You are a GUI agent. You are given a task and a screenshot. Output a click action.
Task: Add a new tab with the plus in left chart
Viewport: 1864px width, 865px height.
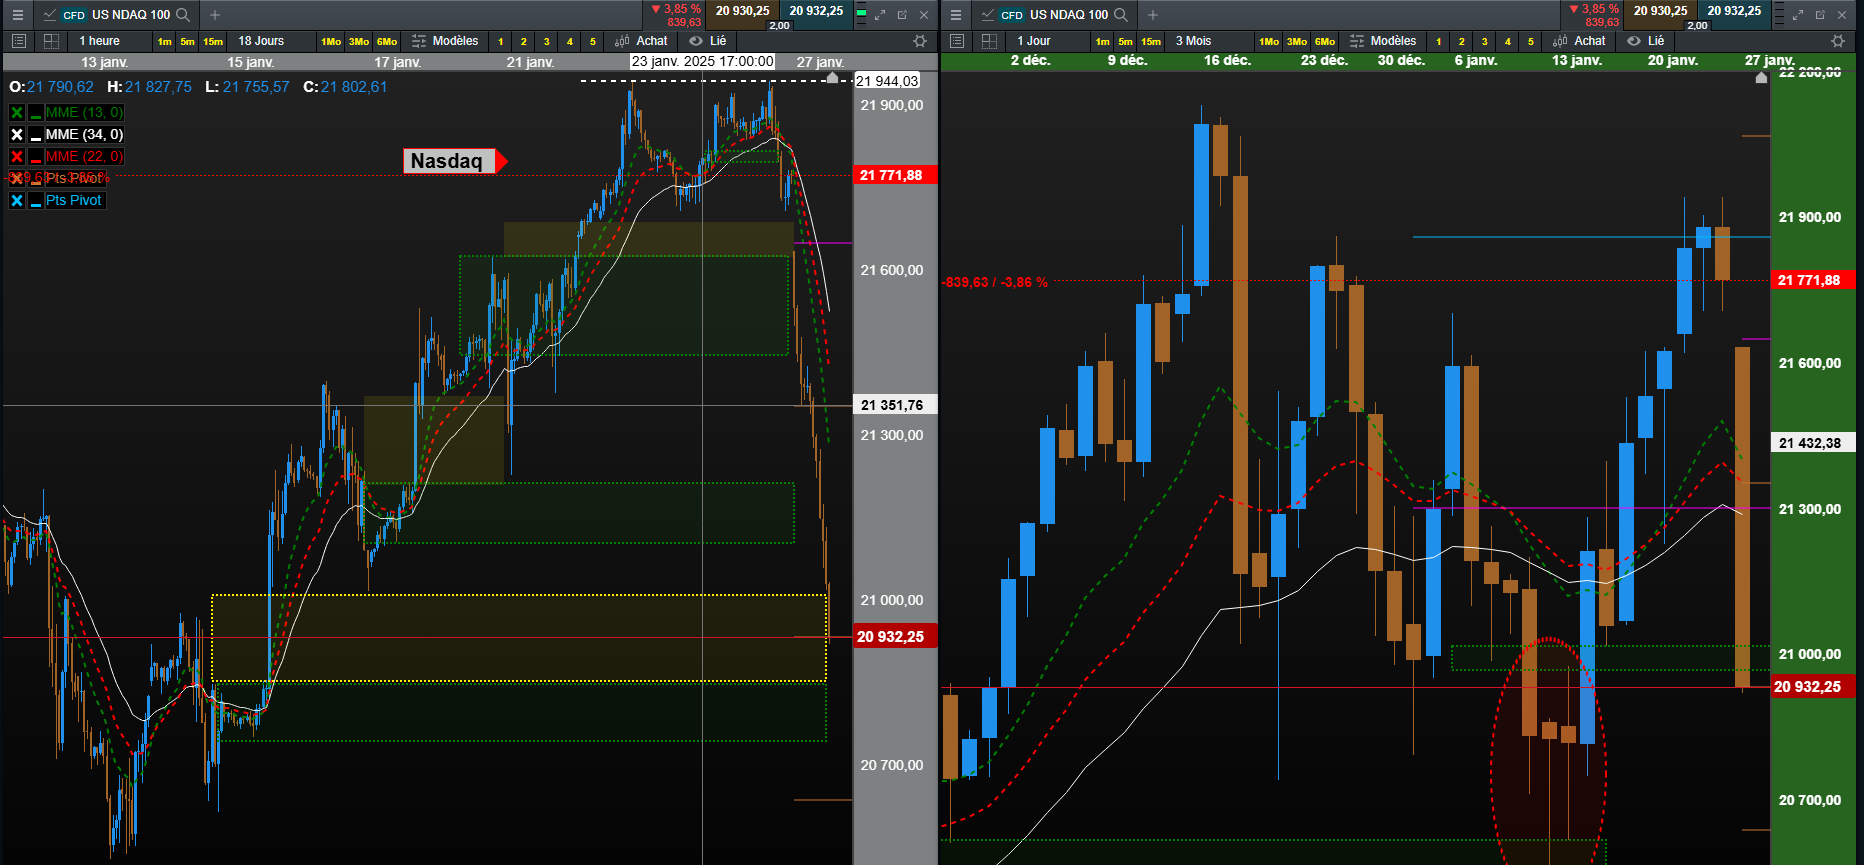click(215, 15)
